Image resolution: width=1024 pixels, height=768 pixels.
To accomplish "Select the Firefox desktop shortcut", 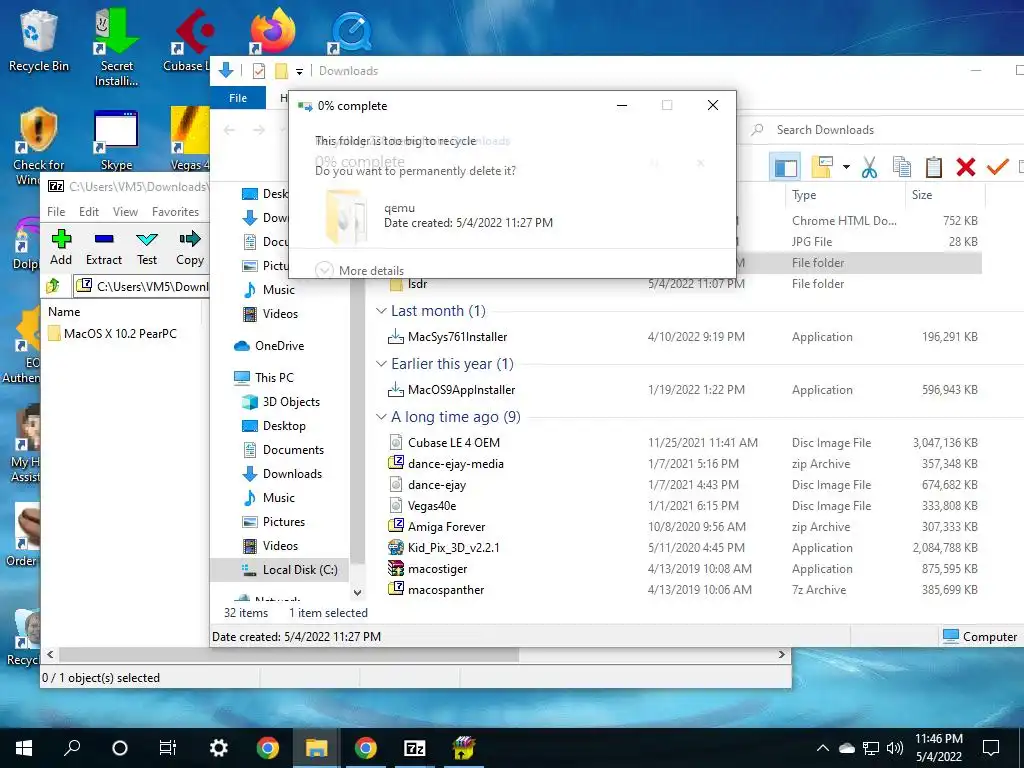I will point(272,31).
